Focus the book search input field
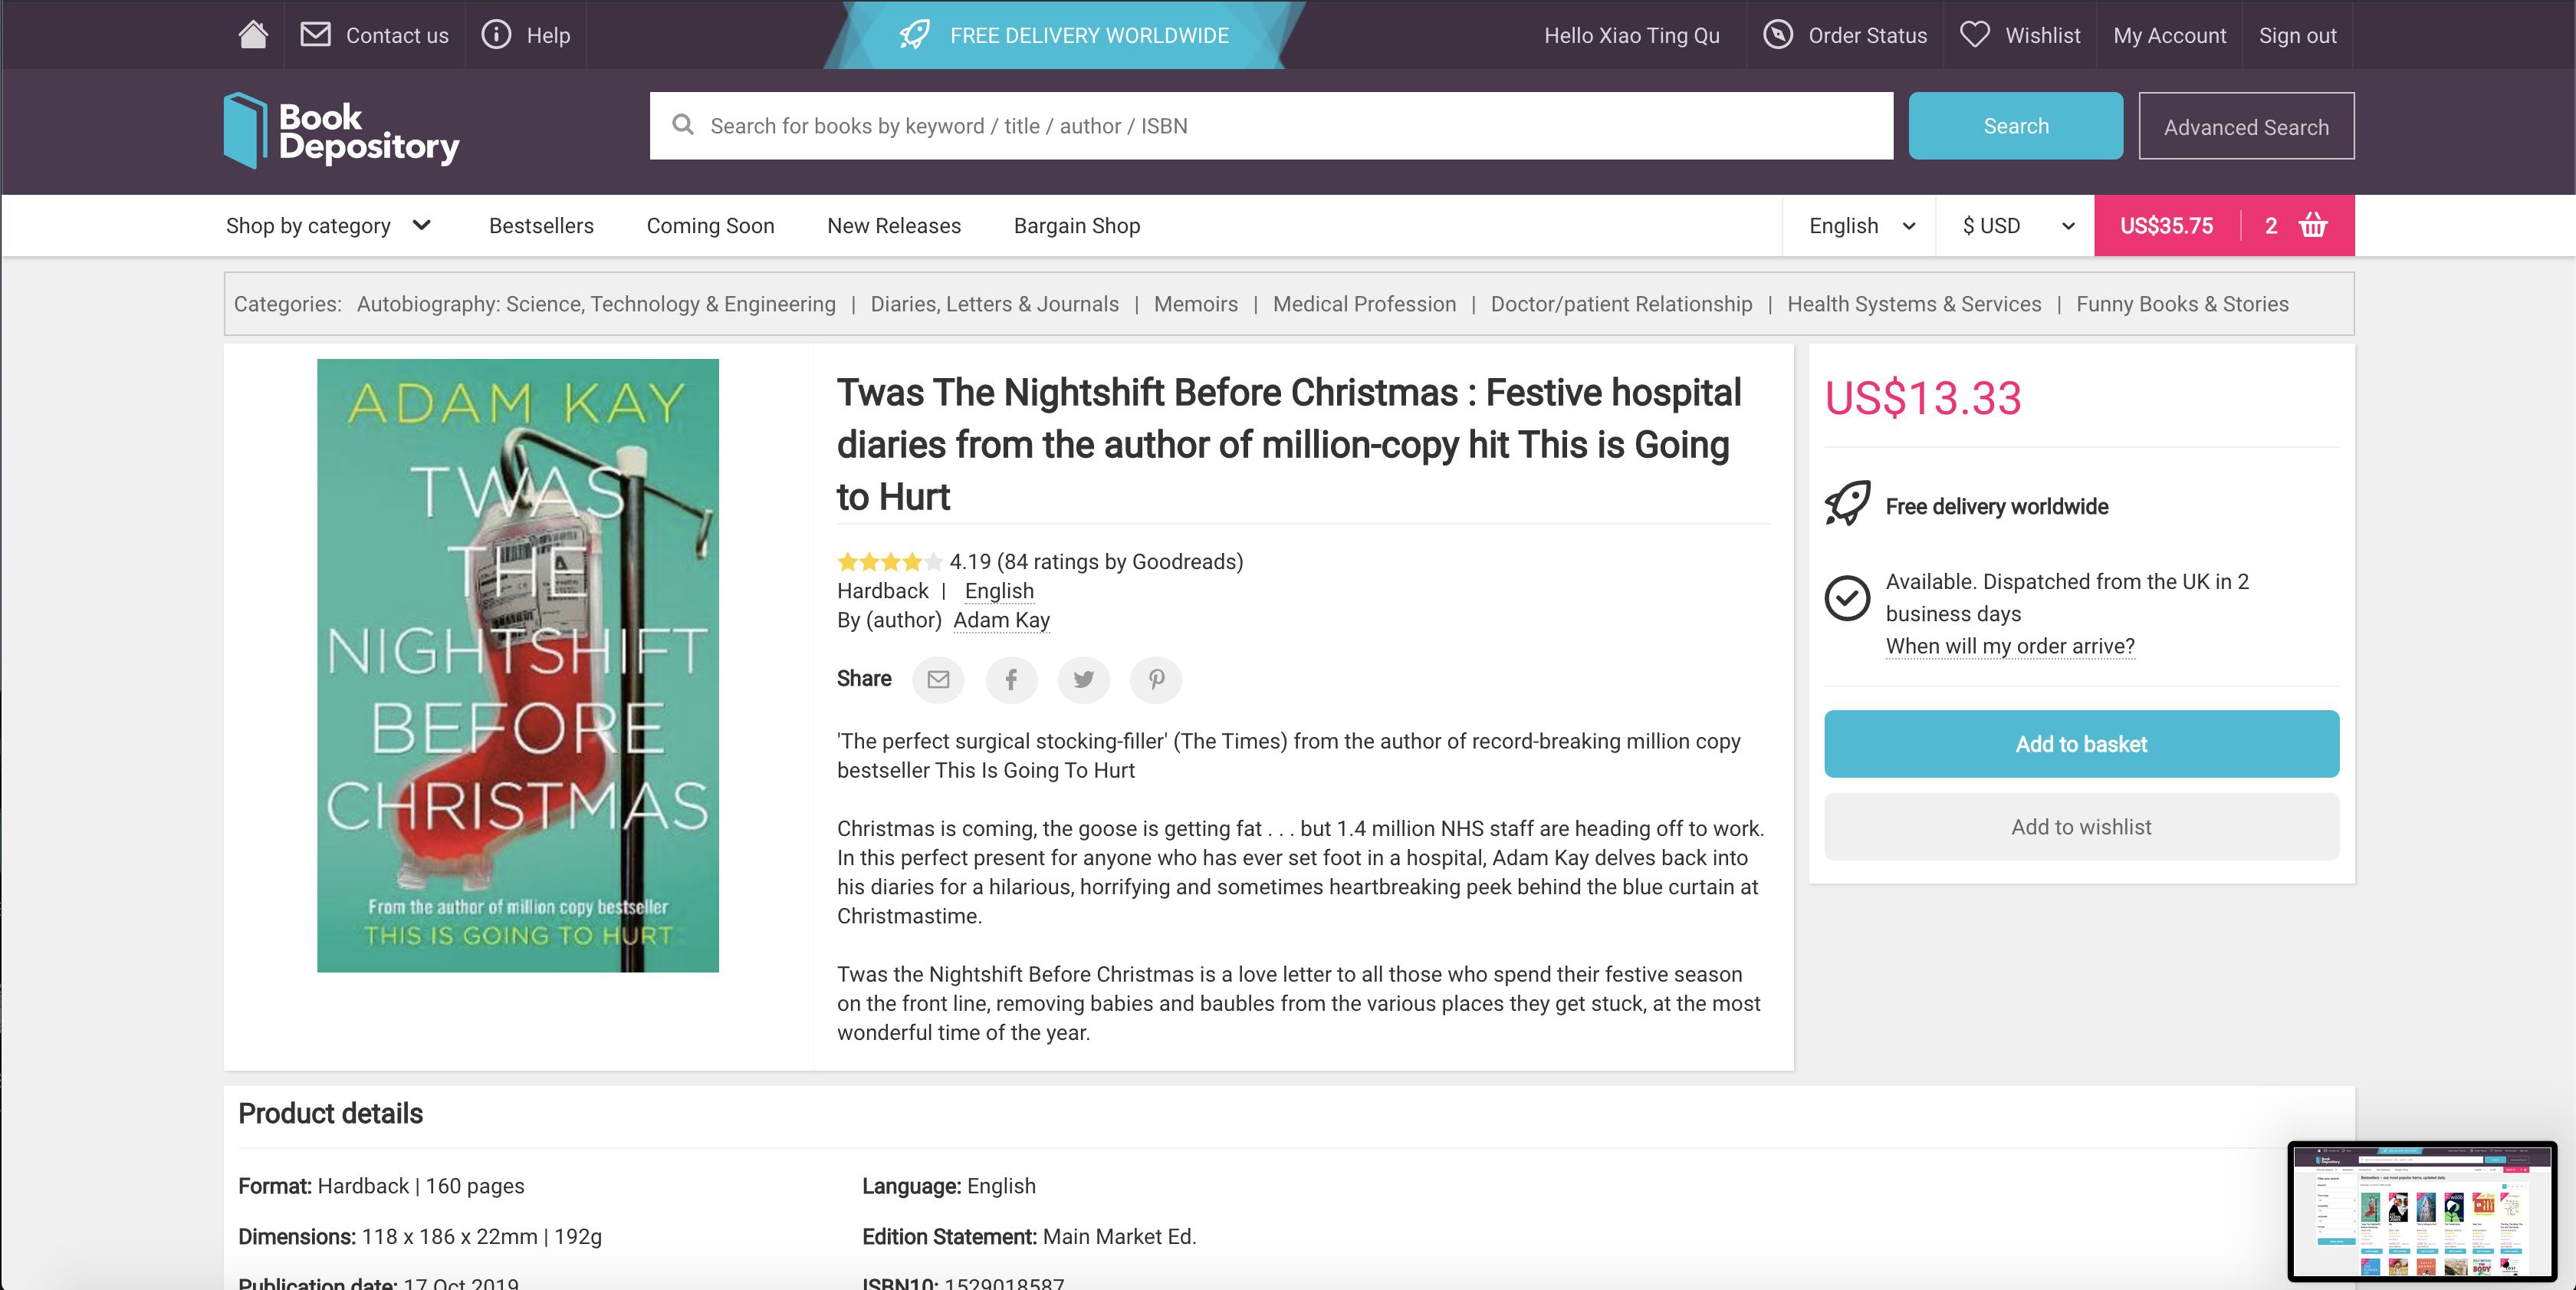Image resolution: width=2576 pixels, height=1290 pixels. pos(1271,126)
